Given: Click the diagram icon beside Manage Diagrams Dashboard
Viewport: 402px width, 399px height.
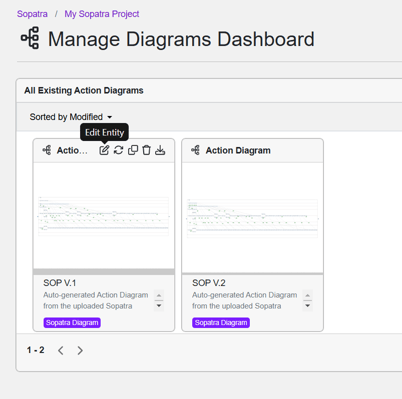Looking at the screenshot, I should 30,38.
